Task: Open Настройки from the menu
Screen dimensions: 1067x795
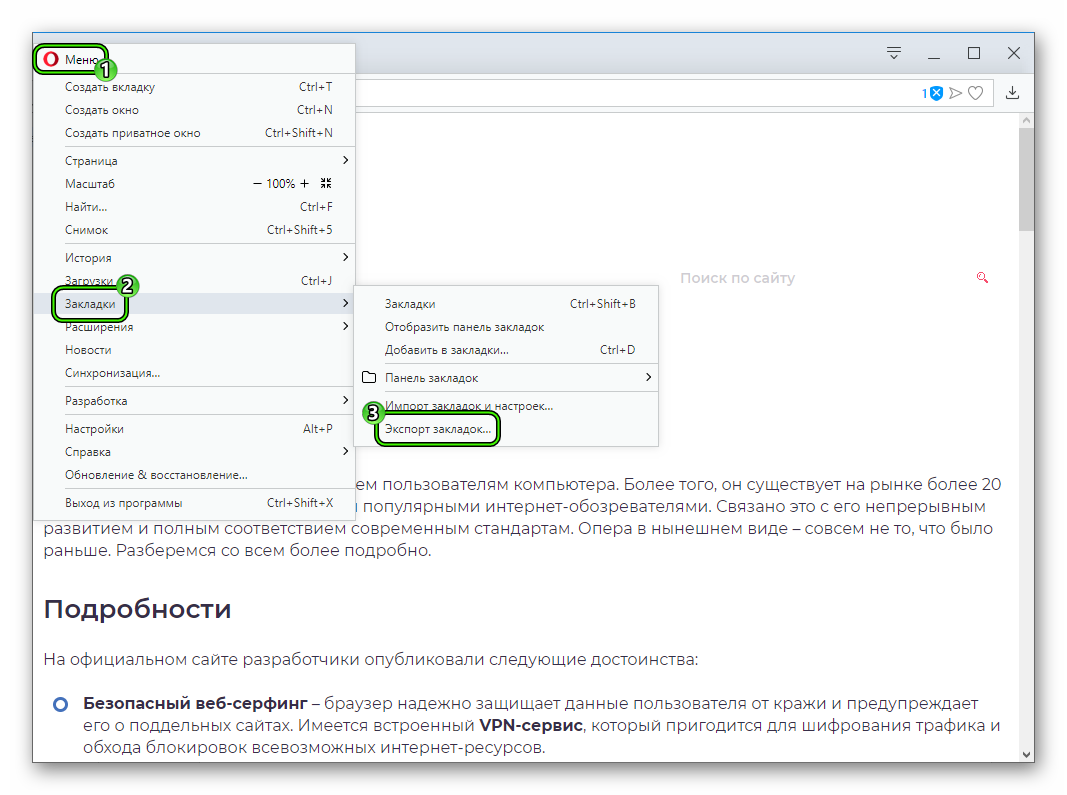Action: [94, 429]
